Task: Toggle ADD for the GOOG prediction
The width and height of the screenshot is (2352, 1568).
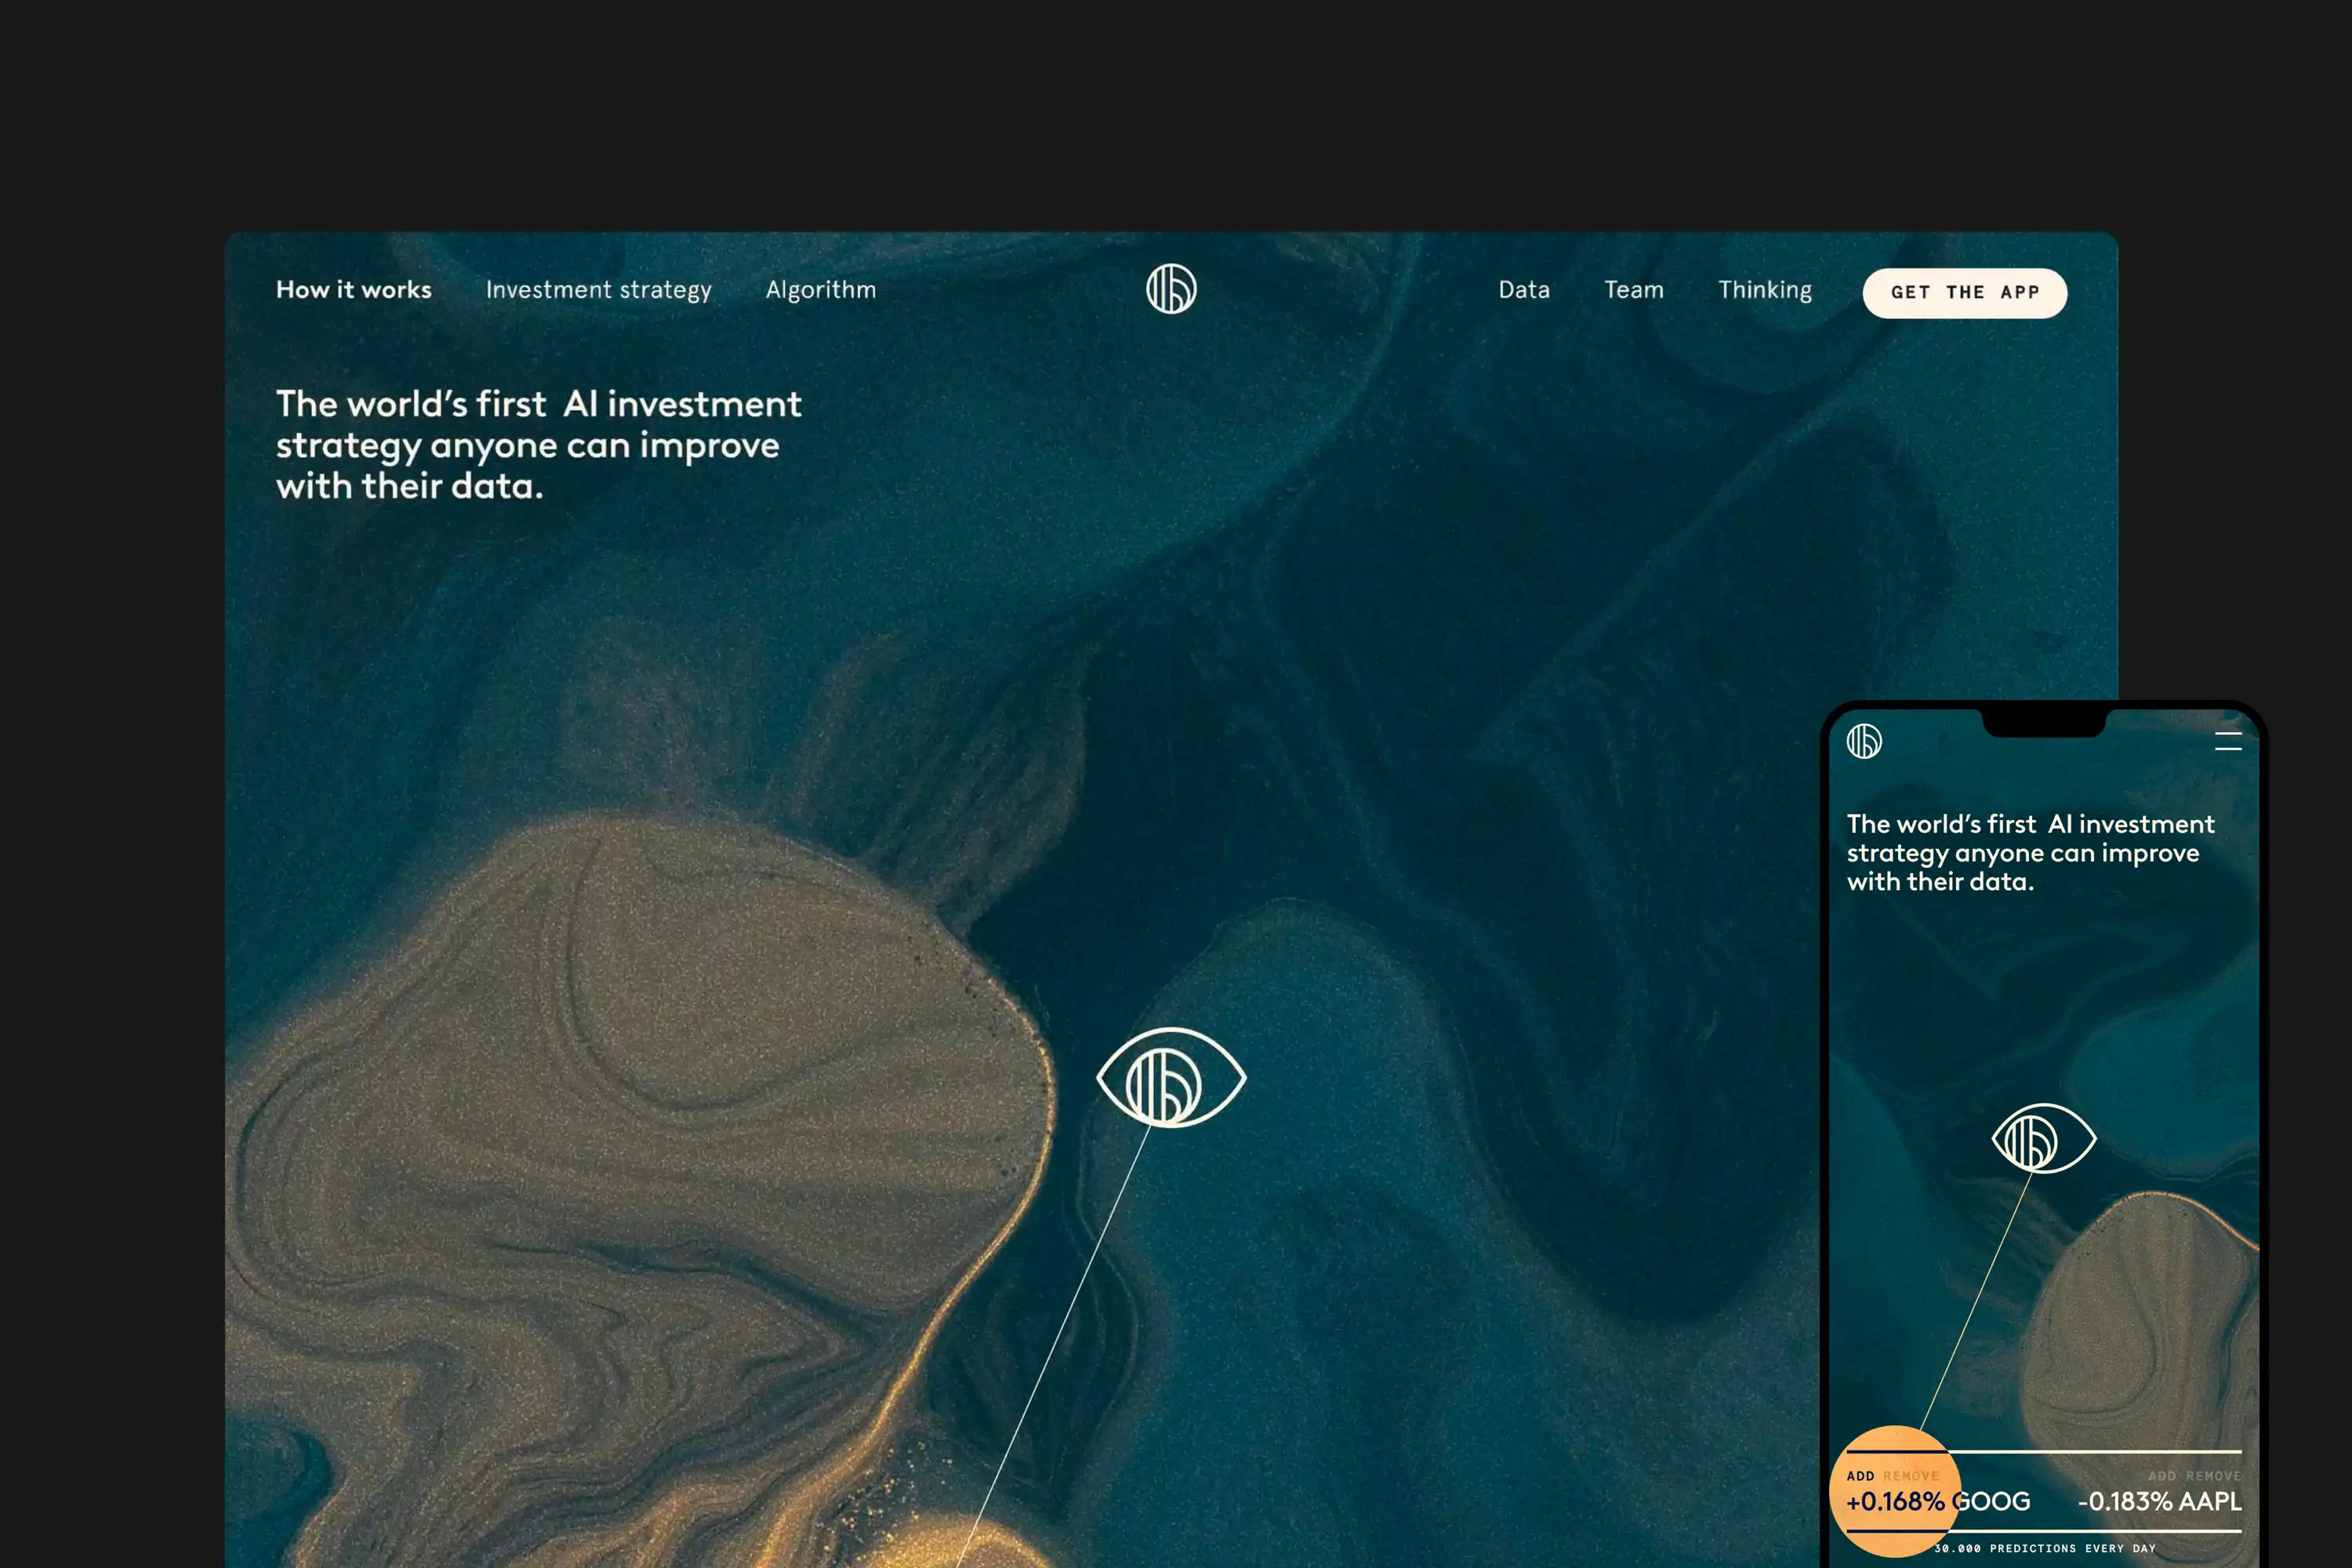Action: [1860, 1476]
